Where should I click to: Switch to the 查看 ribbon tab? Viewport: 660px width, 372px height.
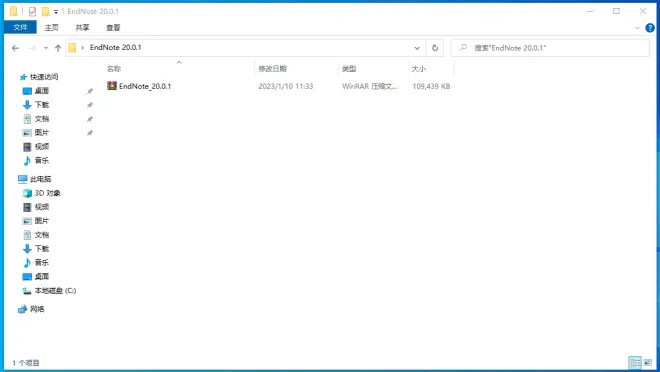point(113,27)
